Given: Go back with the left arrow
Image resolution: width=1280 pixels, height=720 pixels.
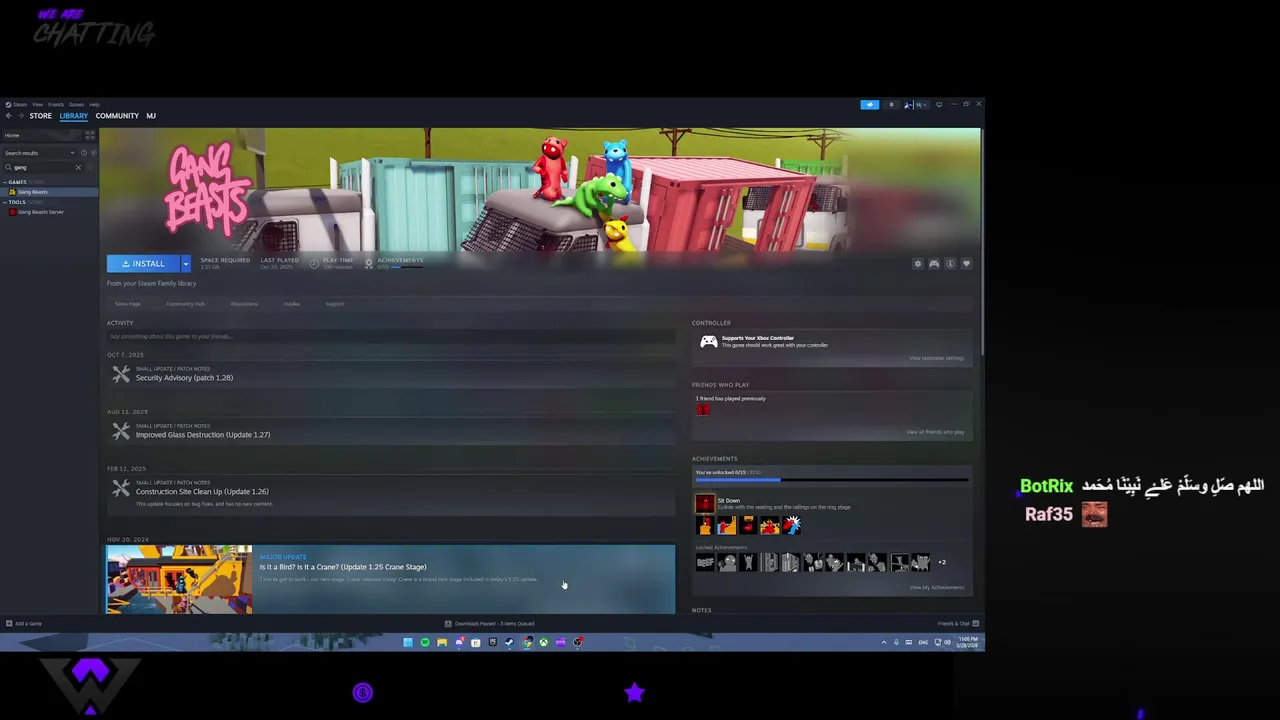Looking at the screenshot, I should coord(8,116).
